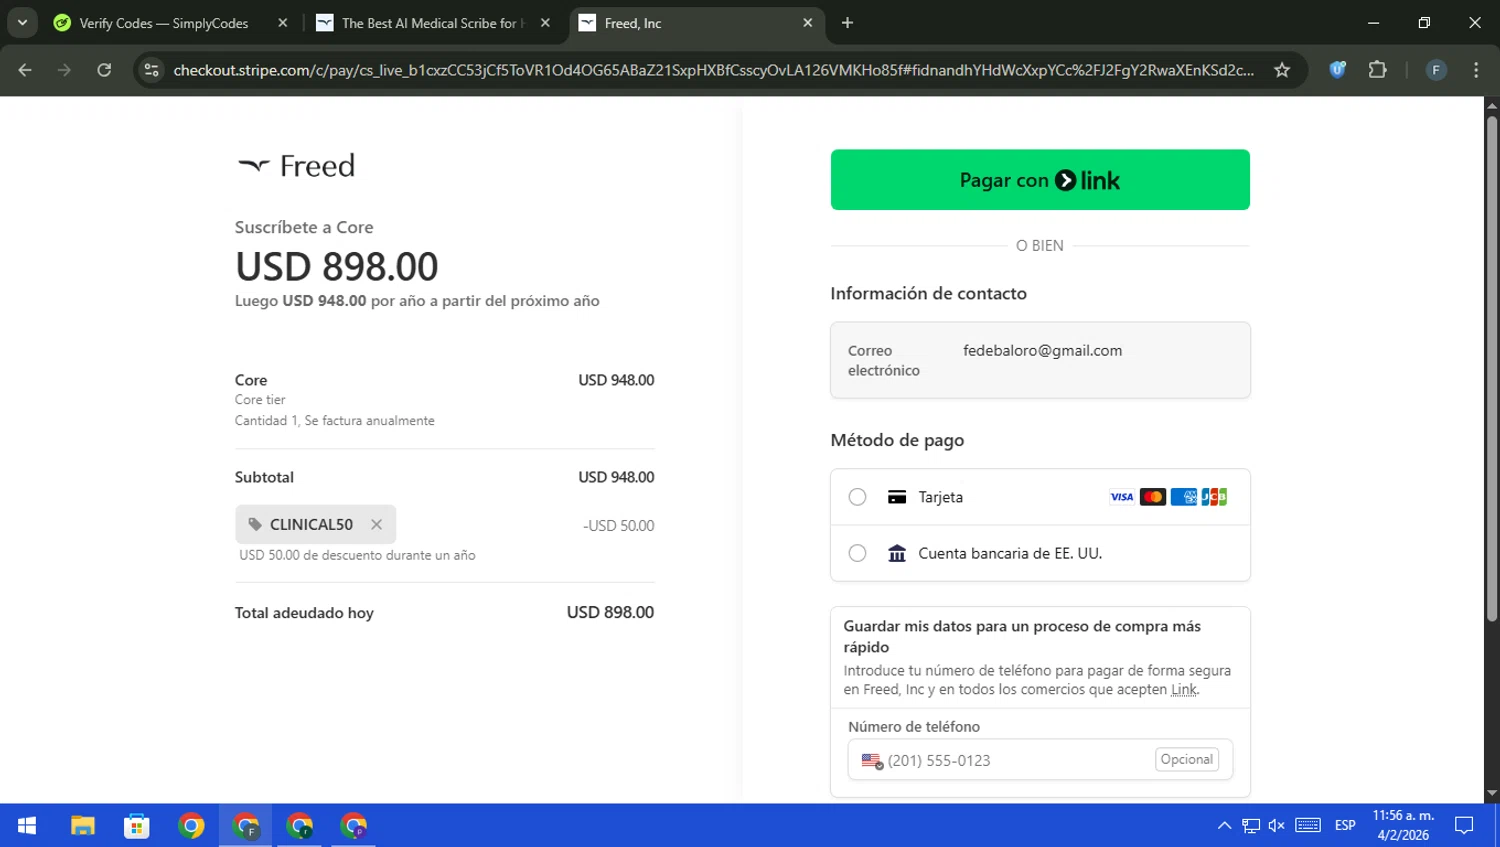Screen dimensions: 1500x847
Task: Go back to previous page
Action: (x=25, y=70)
